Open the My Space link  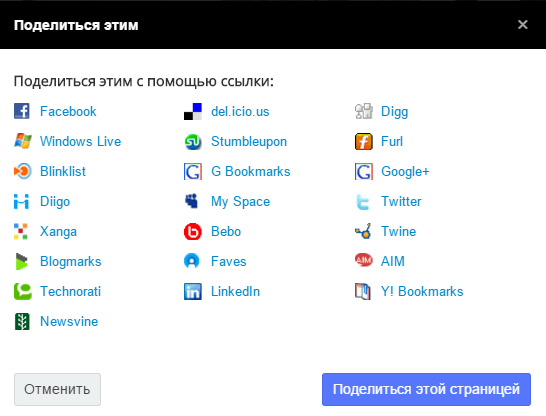(240, 202)
